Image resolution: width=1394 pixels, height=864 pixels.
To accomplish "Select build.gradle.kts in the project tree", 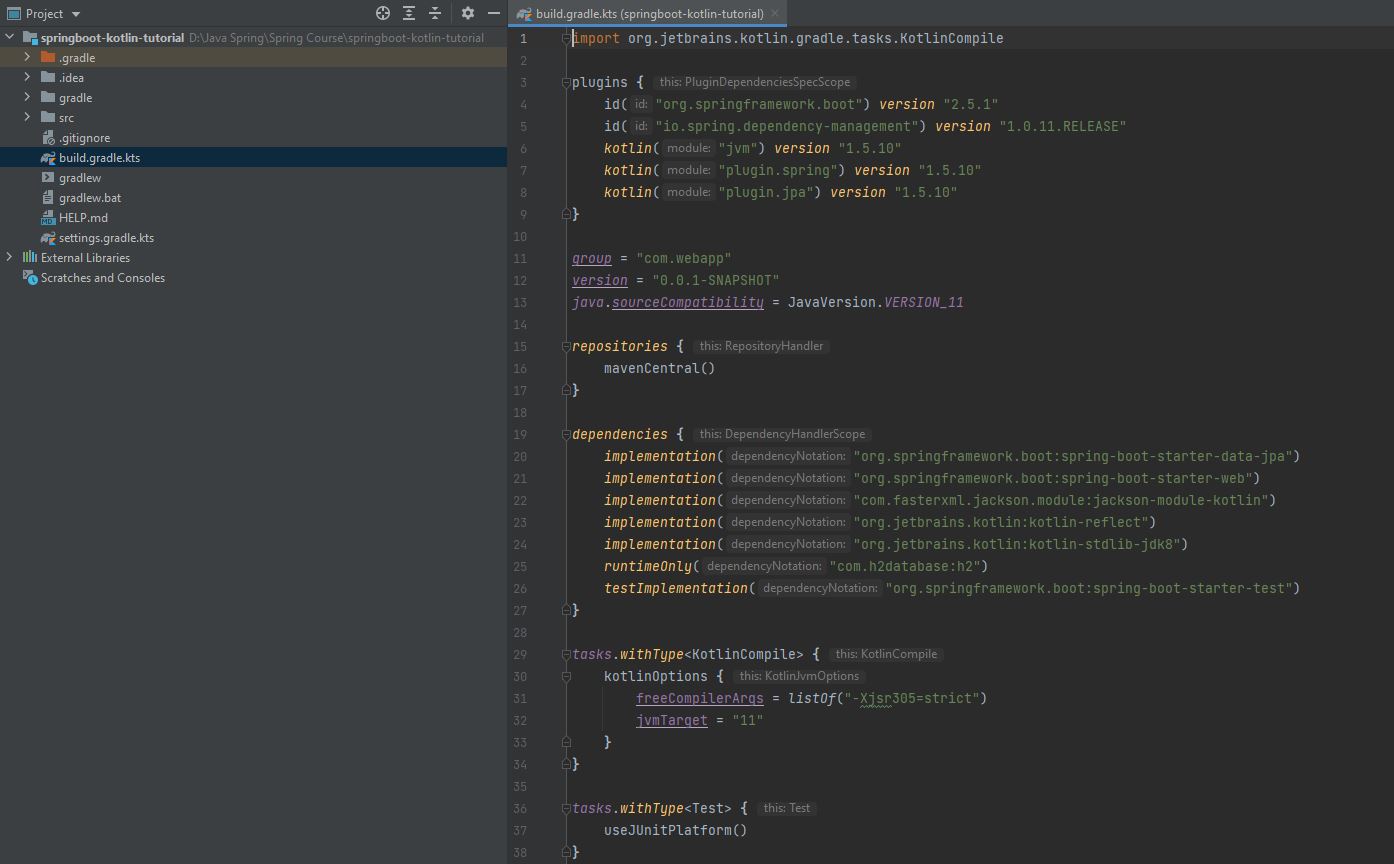I will (x=99, y=158).
